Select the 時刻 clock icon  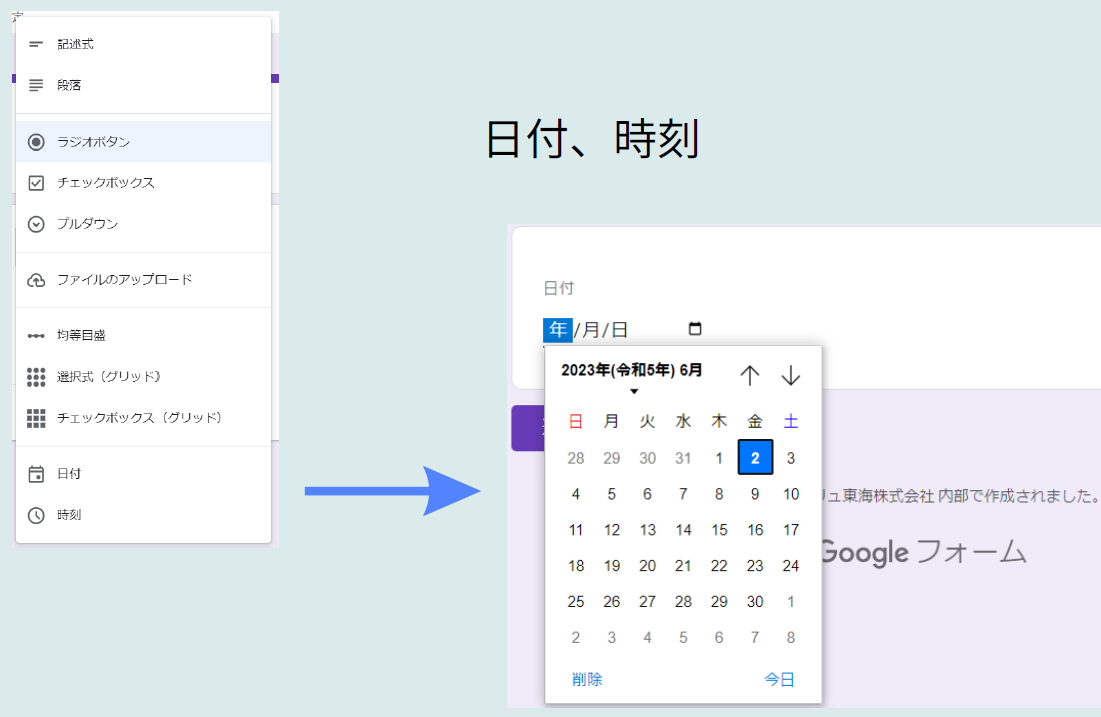coord(36,515)
